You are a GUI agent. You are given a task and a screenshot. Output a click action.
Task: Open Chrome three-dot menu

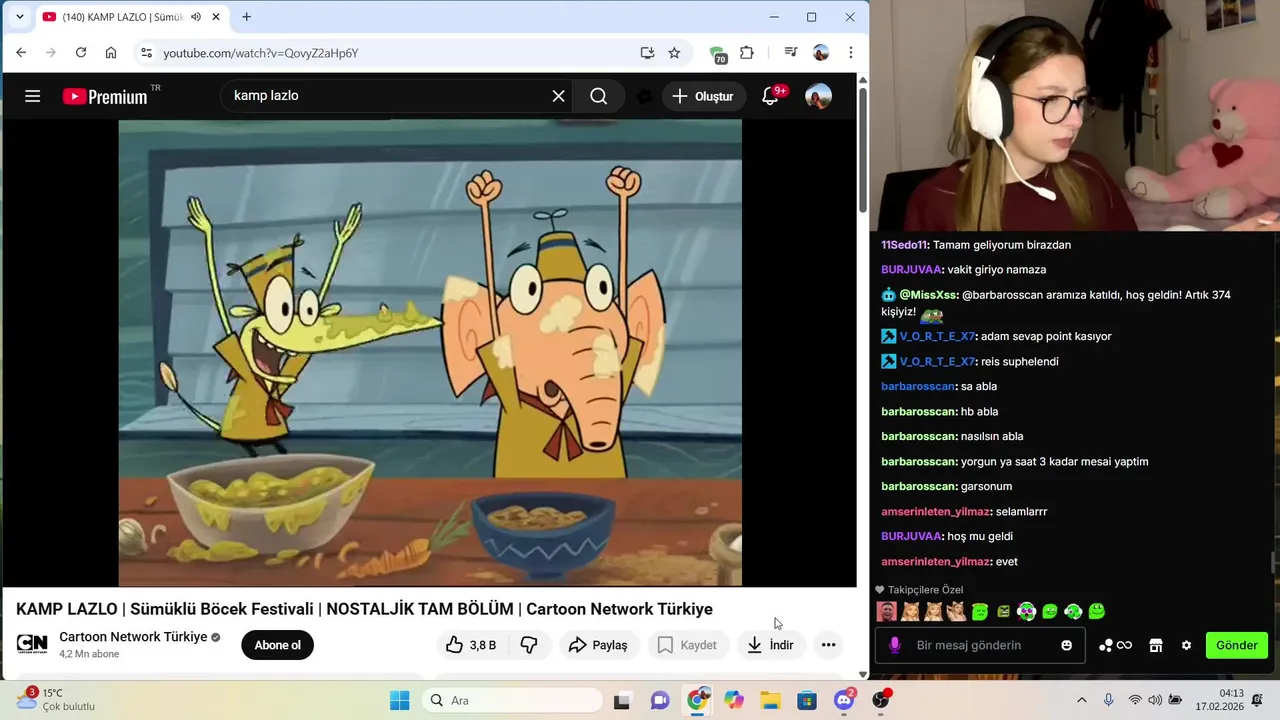(x=851, y=53)
